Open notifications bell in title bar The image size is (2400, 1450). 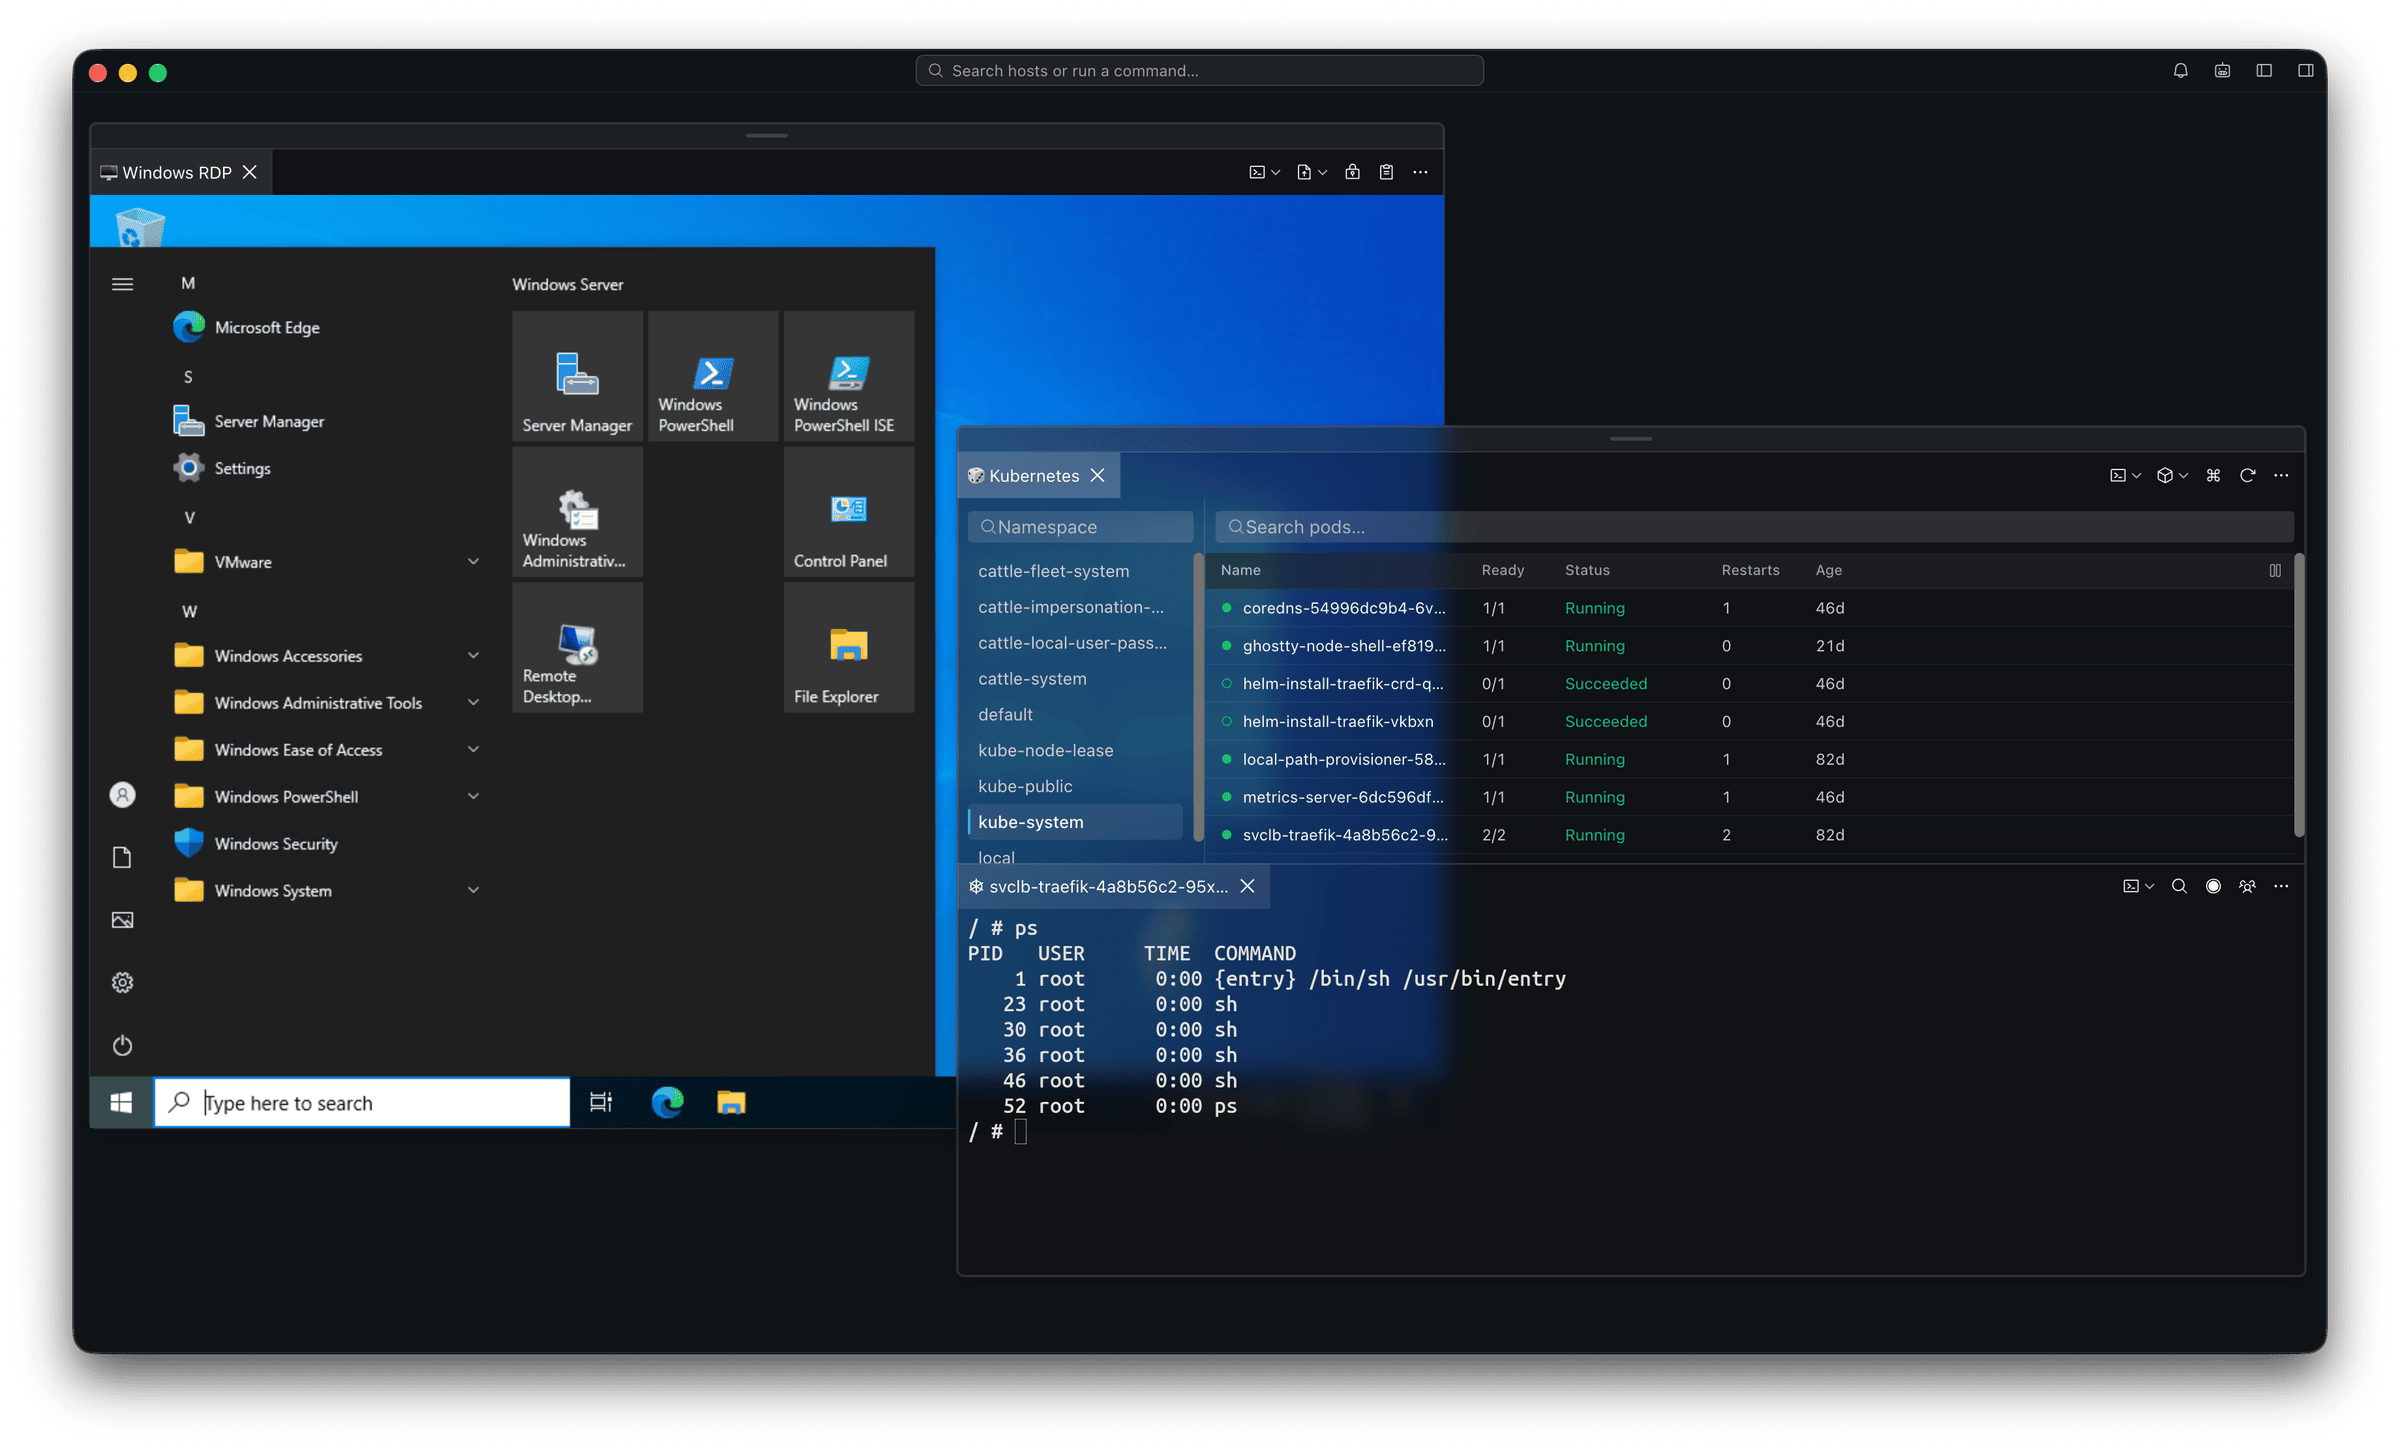coord(2180,71)
